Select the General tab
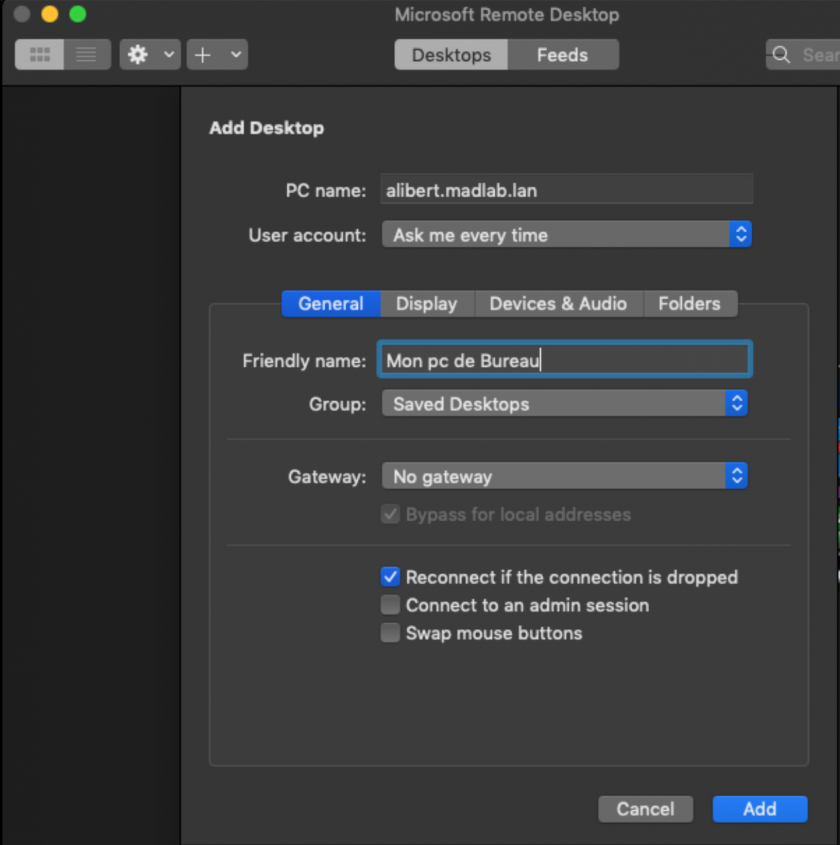The image size is (840, 845). (x=331, y=303)
